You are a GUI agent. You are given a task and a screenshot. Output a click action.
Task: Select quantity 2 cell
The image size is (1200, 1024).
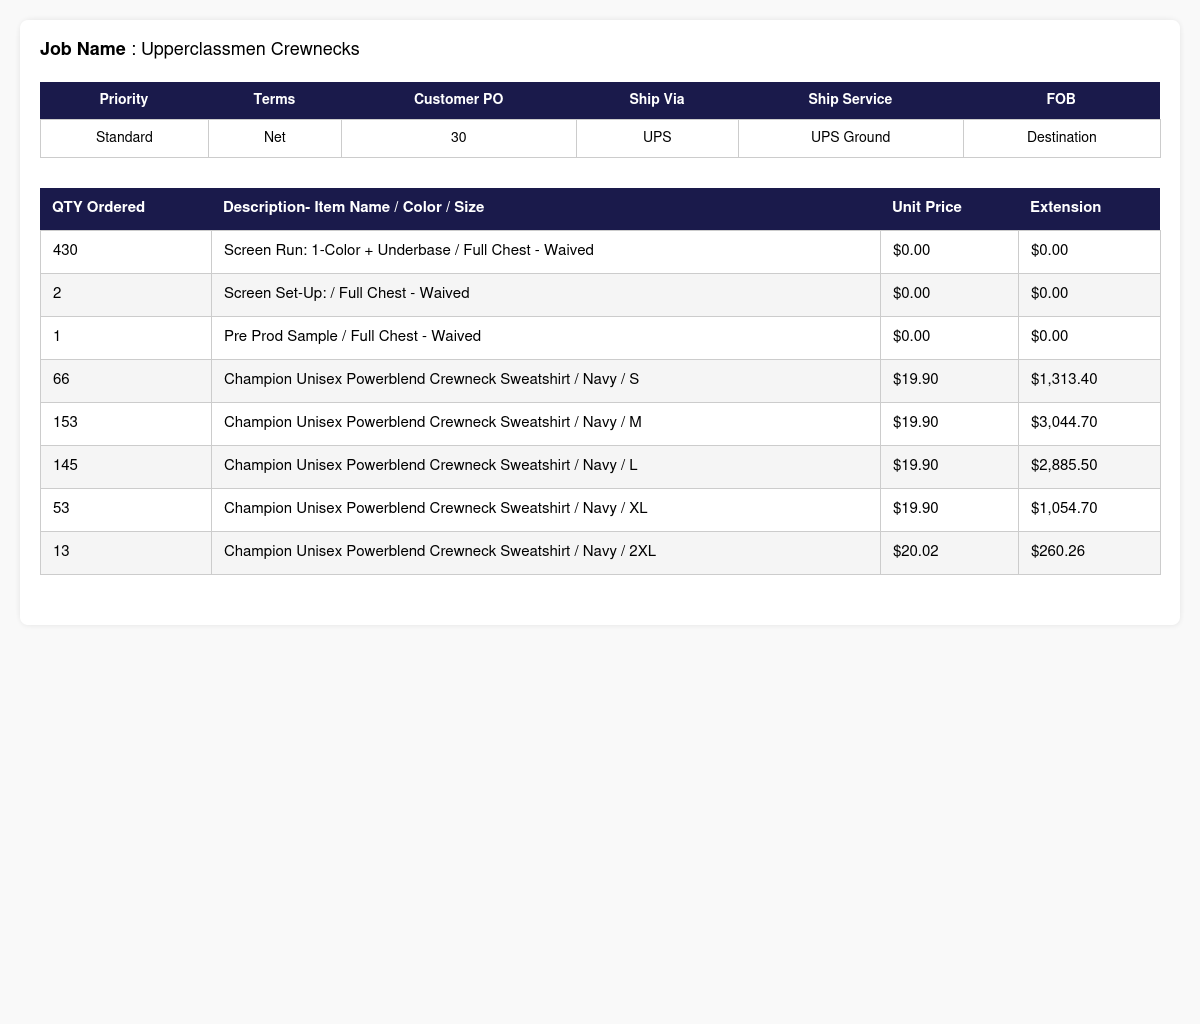coord(126,294)
